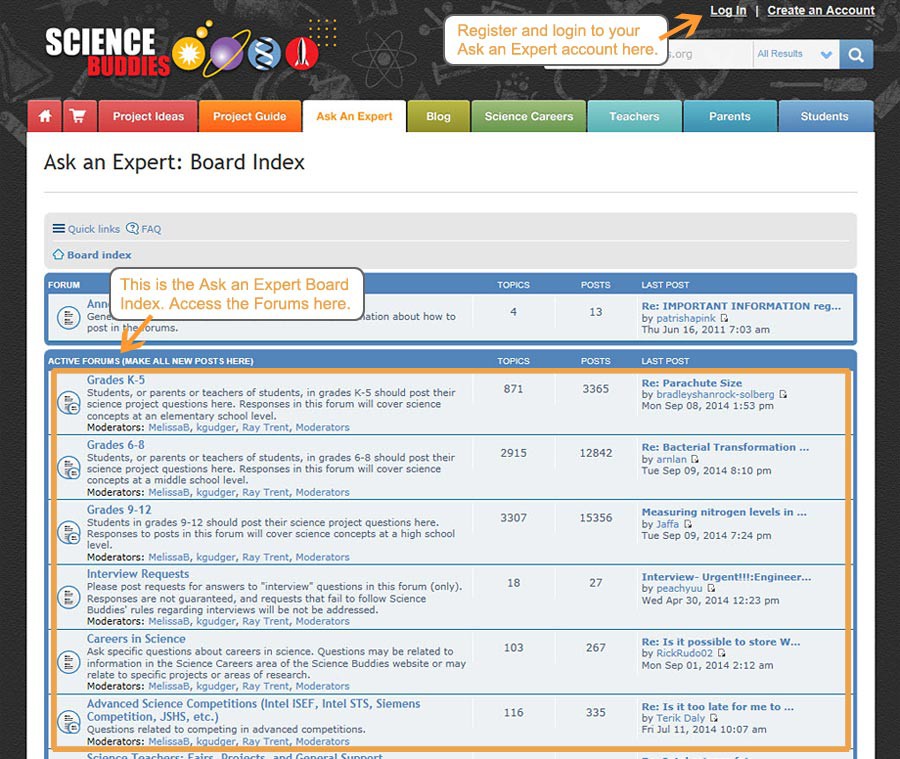
Task: View latest post icon next to Terik Daly
Action: pos(713,718)
